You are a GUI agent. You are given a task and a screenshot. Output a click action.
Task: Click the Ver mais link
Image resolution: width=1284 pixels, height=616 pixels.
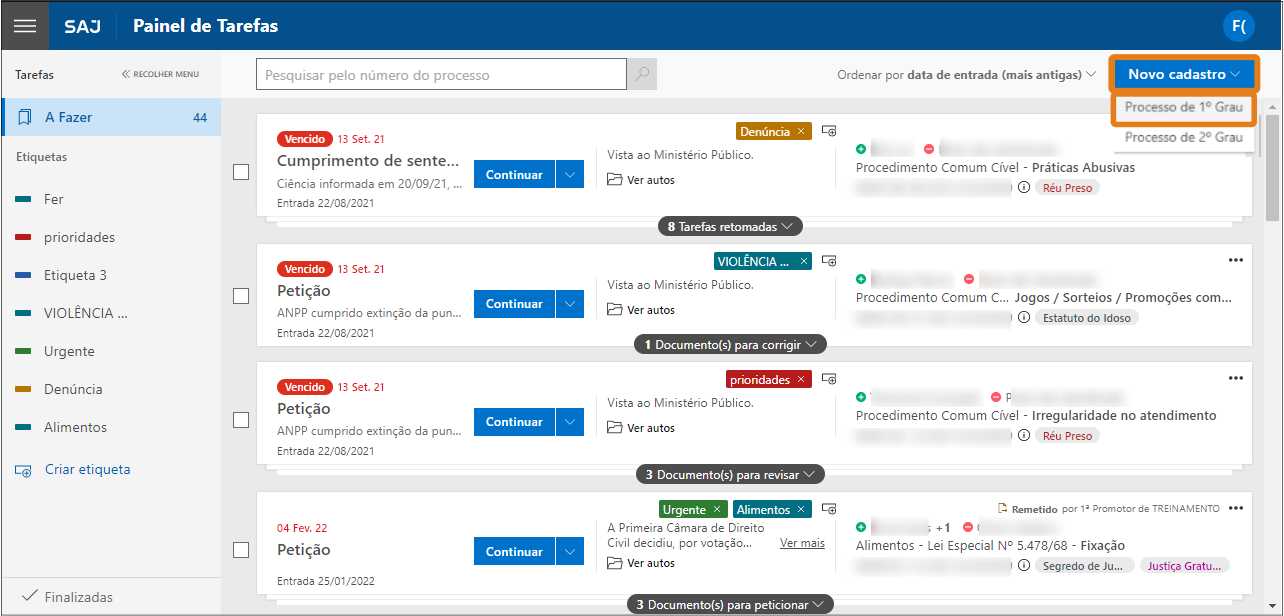pyautogui.click(x=802, y=543)
